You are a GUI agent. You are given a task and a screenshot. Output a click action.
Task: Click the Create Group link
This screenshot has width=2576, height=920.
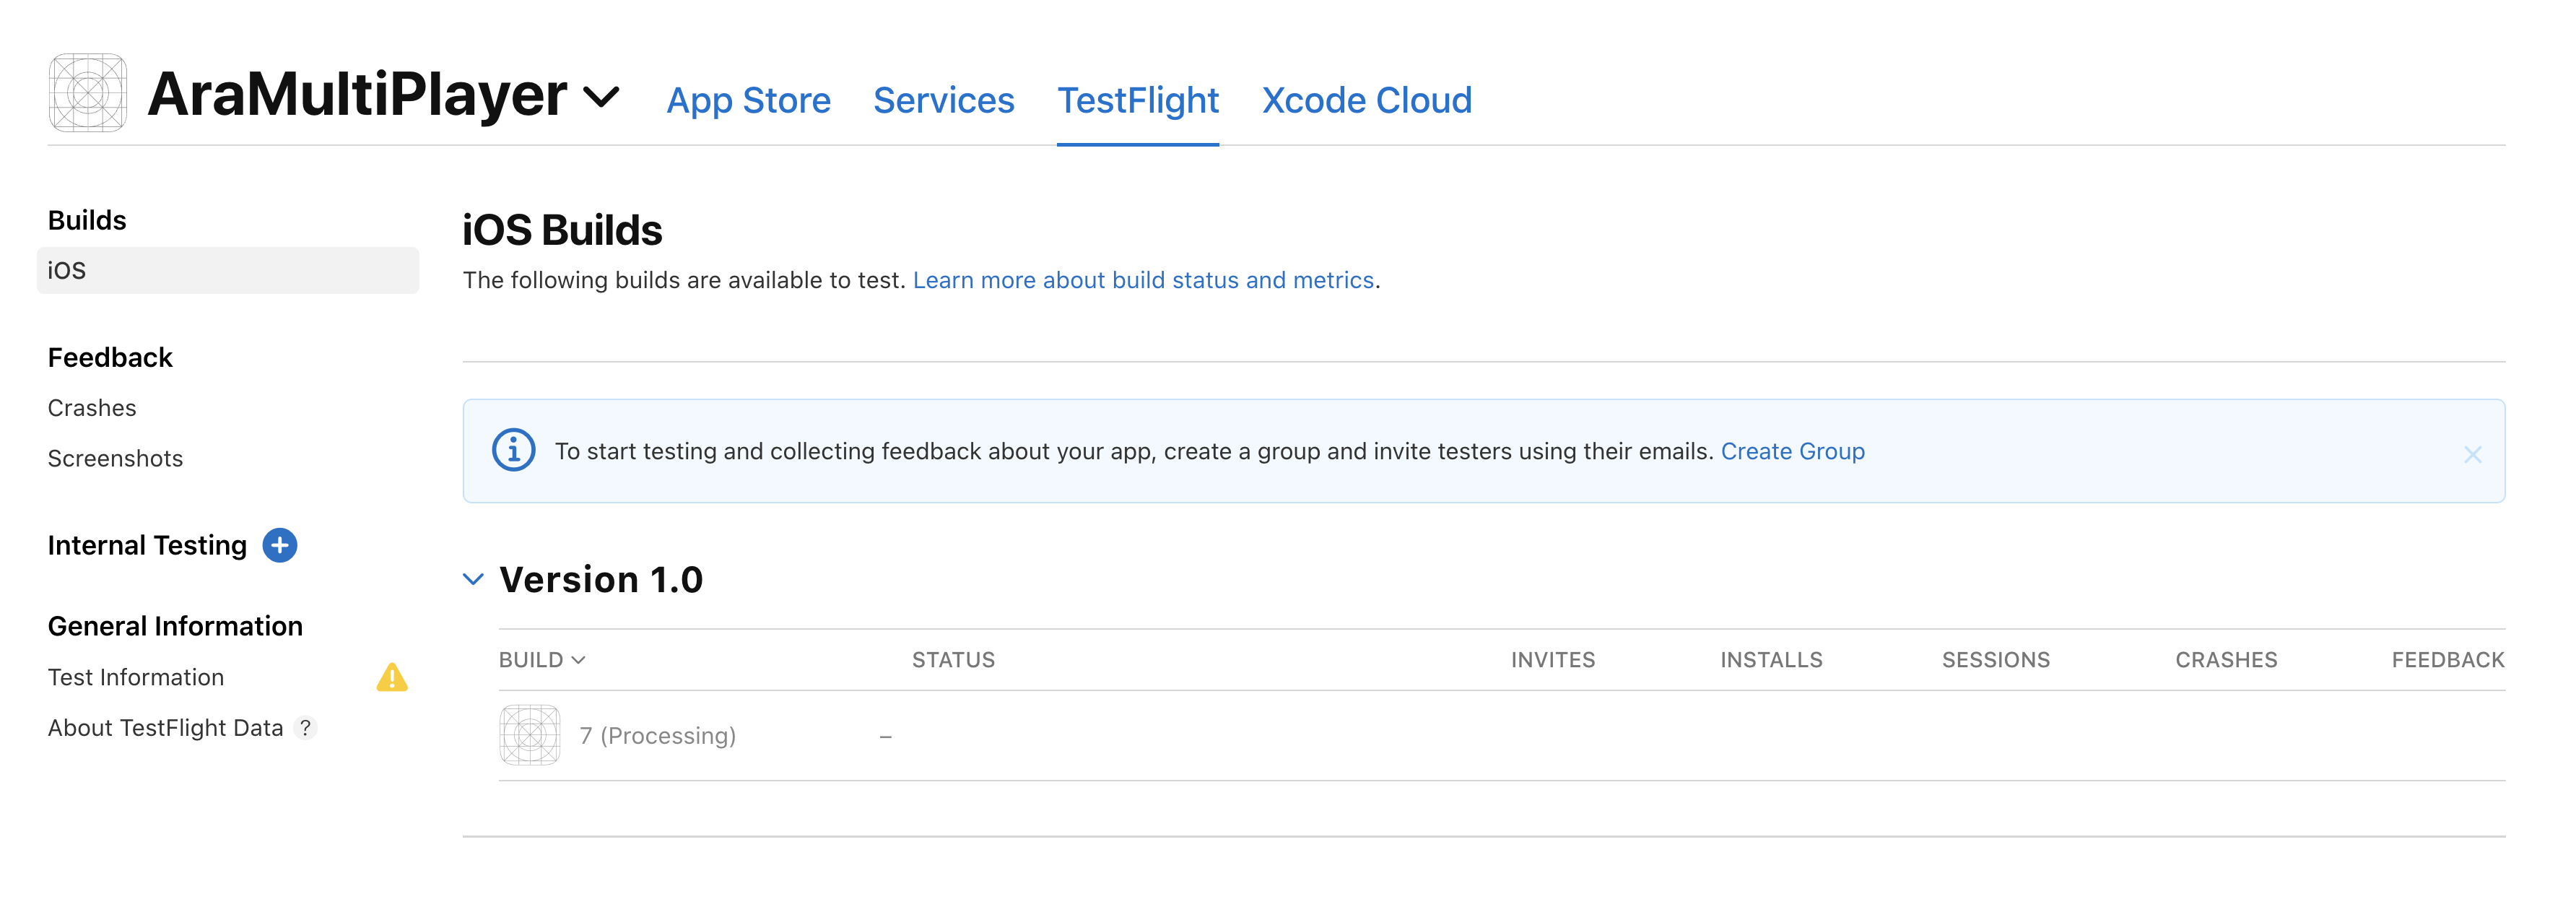pos(1792,451)
